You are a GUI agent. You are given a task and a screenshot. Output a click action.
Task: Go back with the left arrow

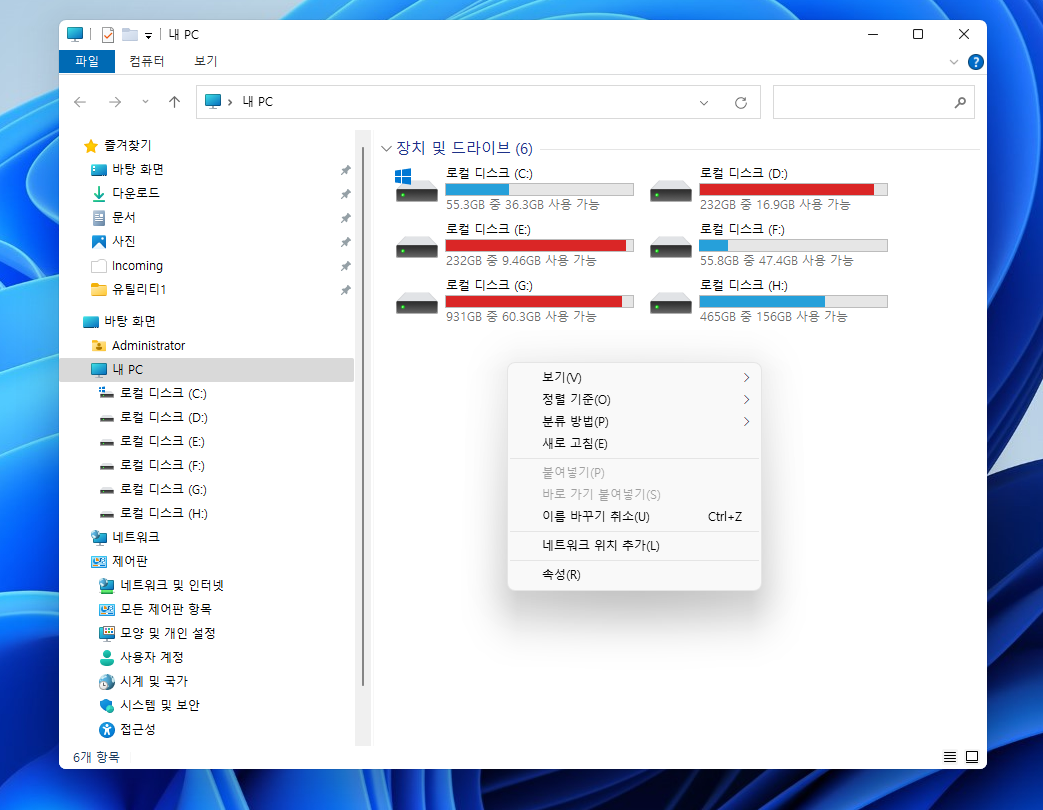pos(80,102)
